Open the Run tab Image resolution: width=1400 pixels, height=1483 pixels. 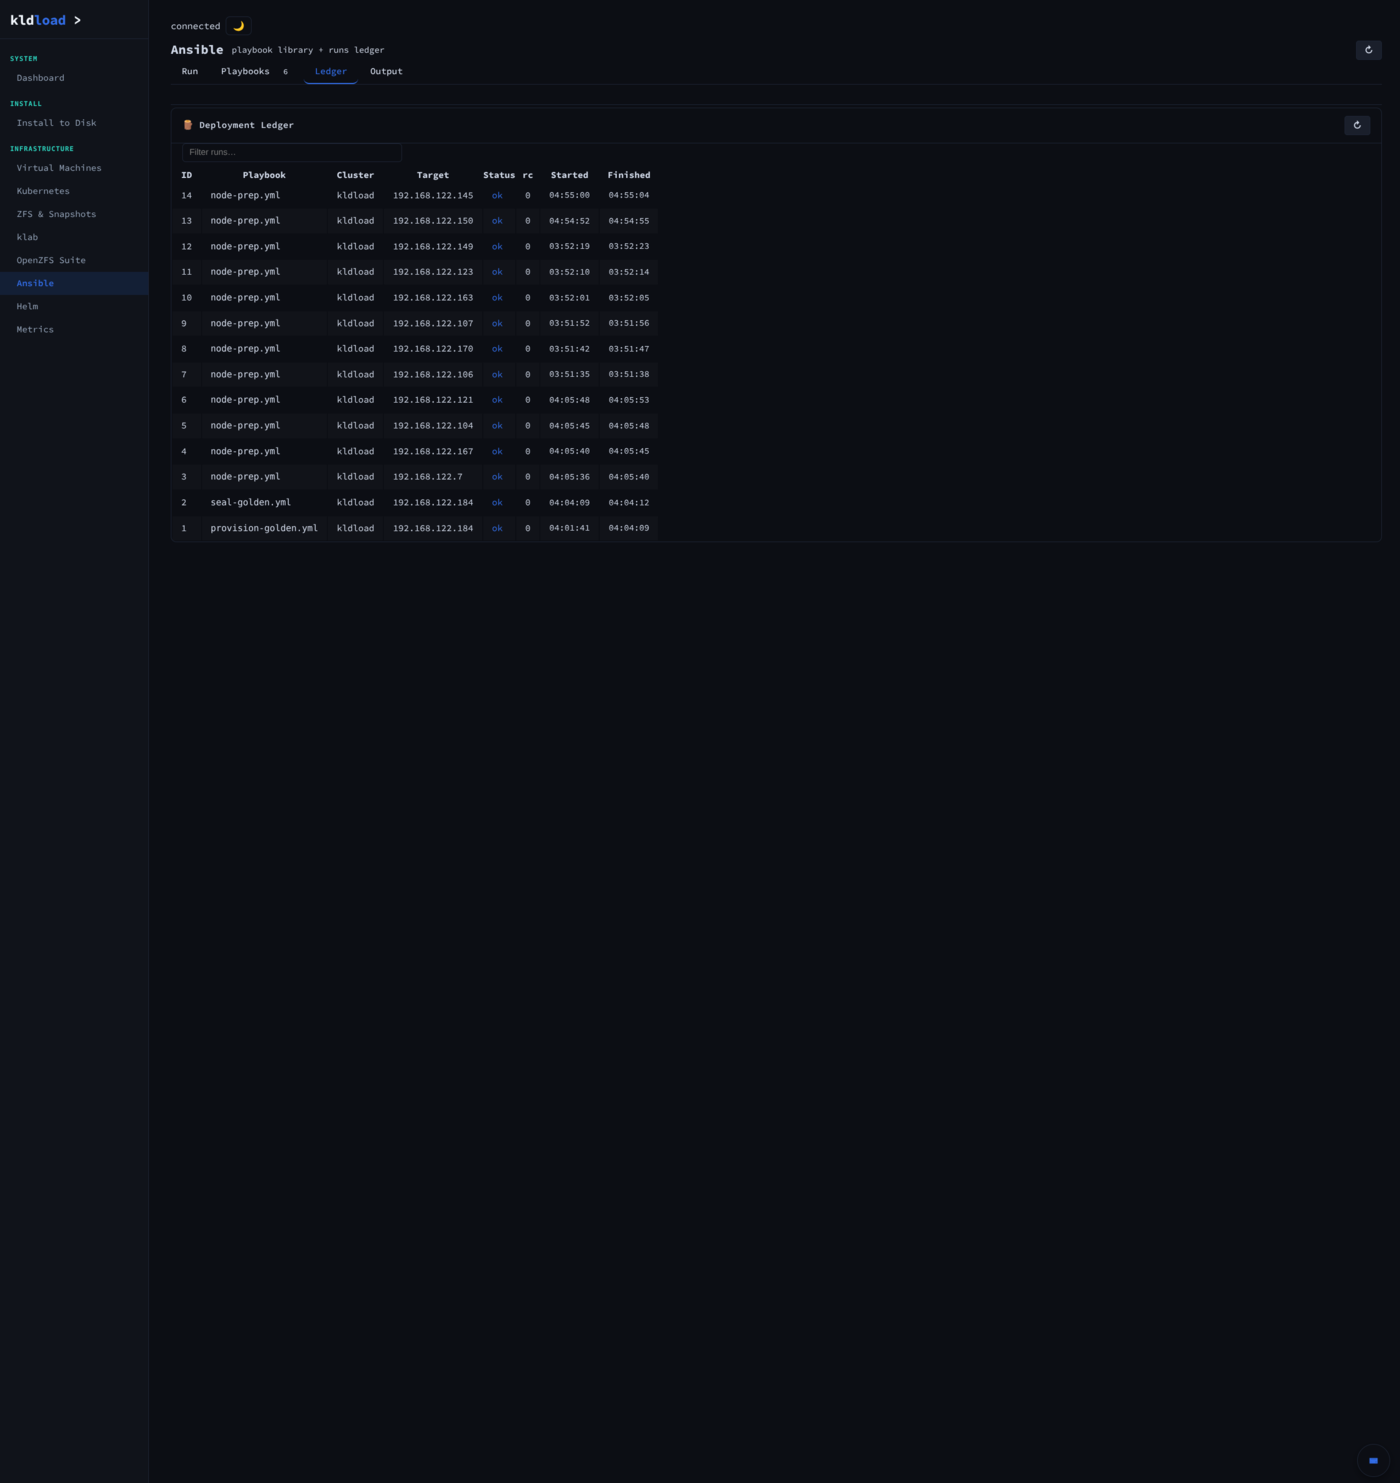click(x=190, y=71)
